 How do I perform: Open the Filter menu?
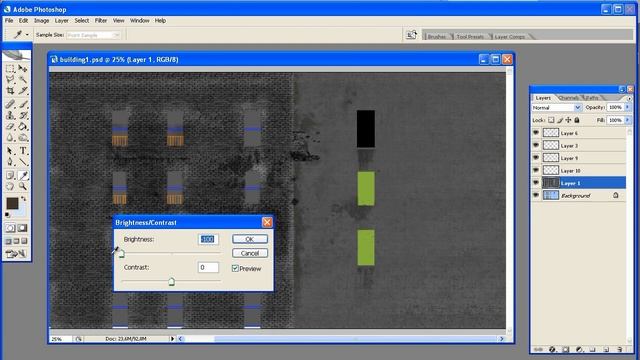pos(101,20)
